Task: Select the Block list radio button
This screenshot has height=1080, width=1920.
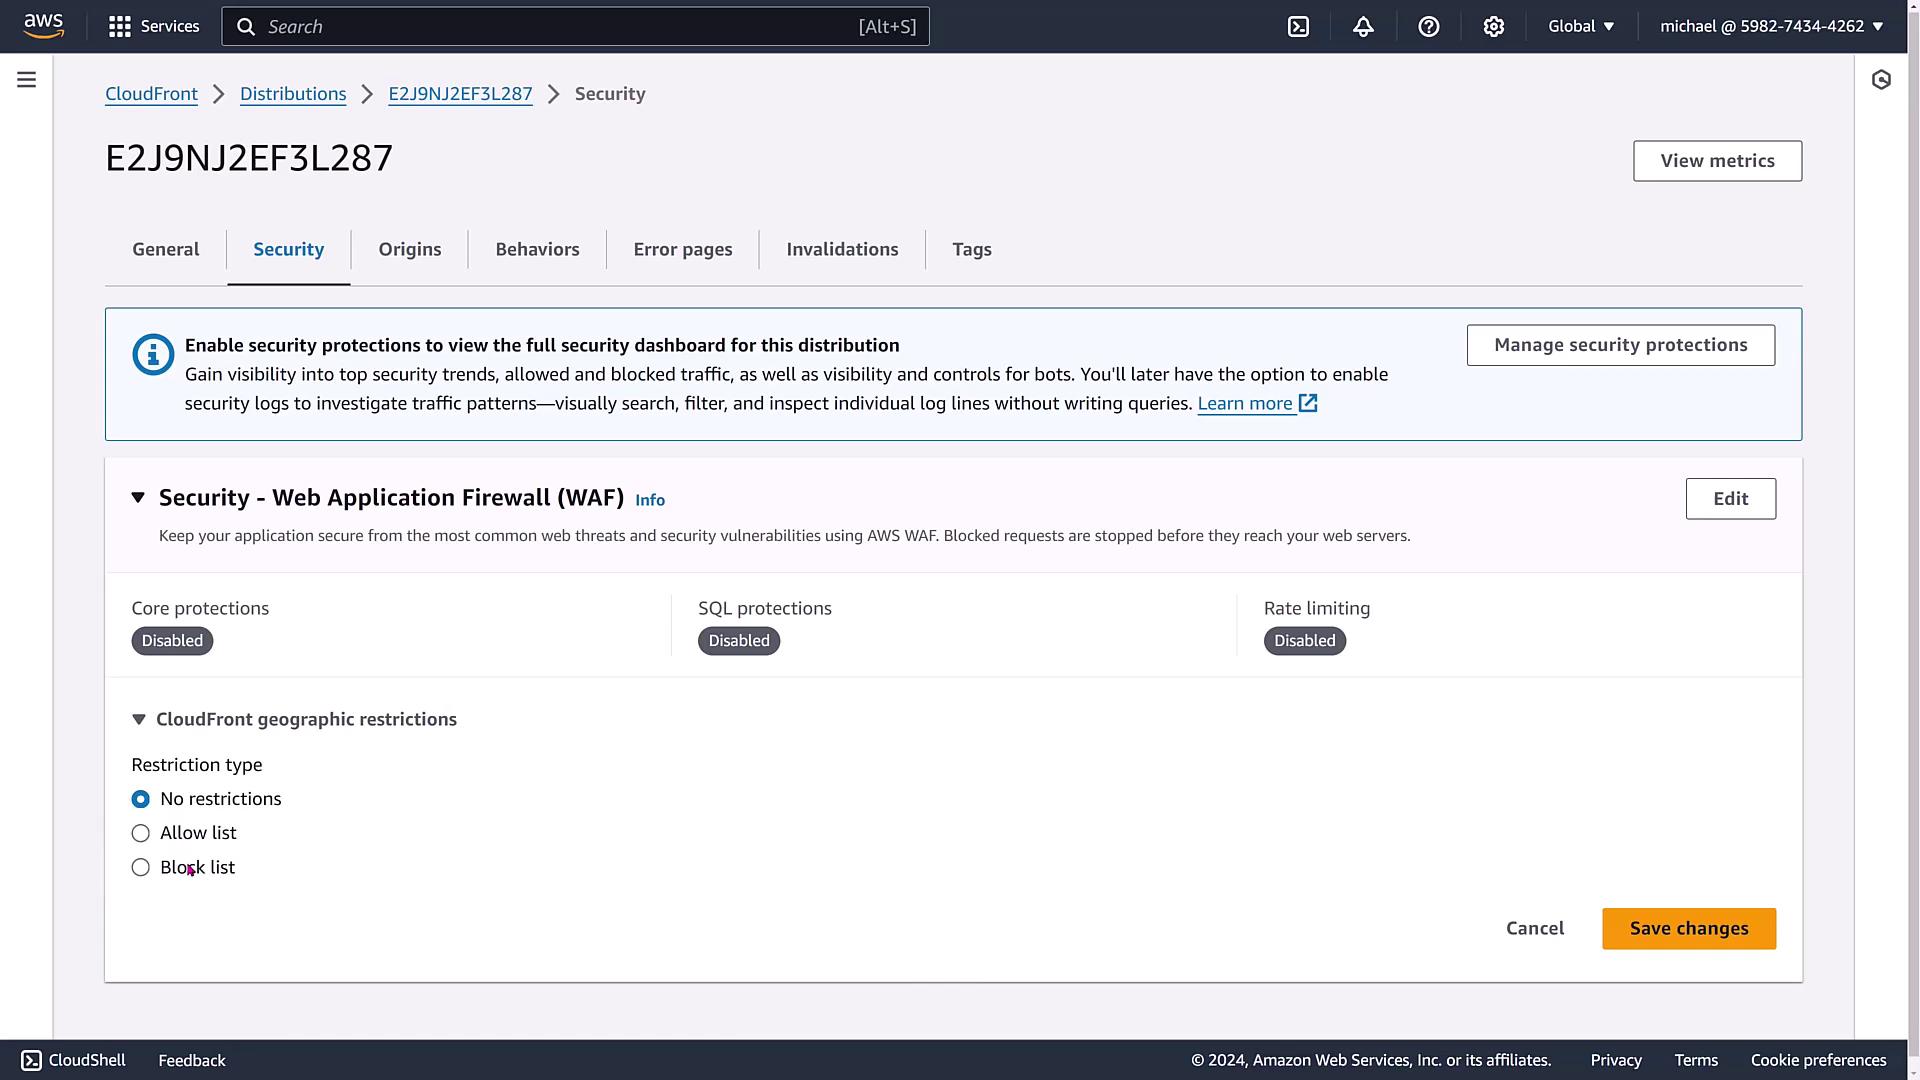Action: tap(141, 867)
